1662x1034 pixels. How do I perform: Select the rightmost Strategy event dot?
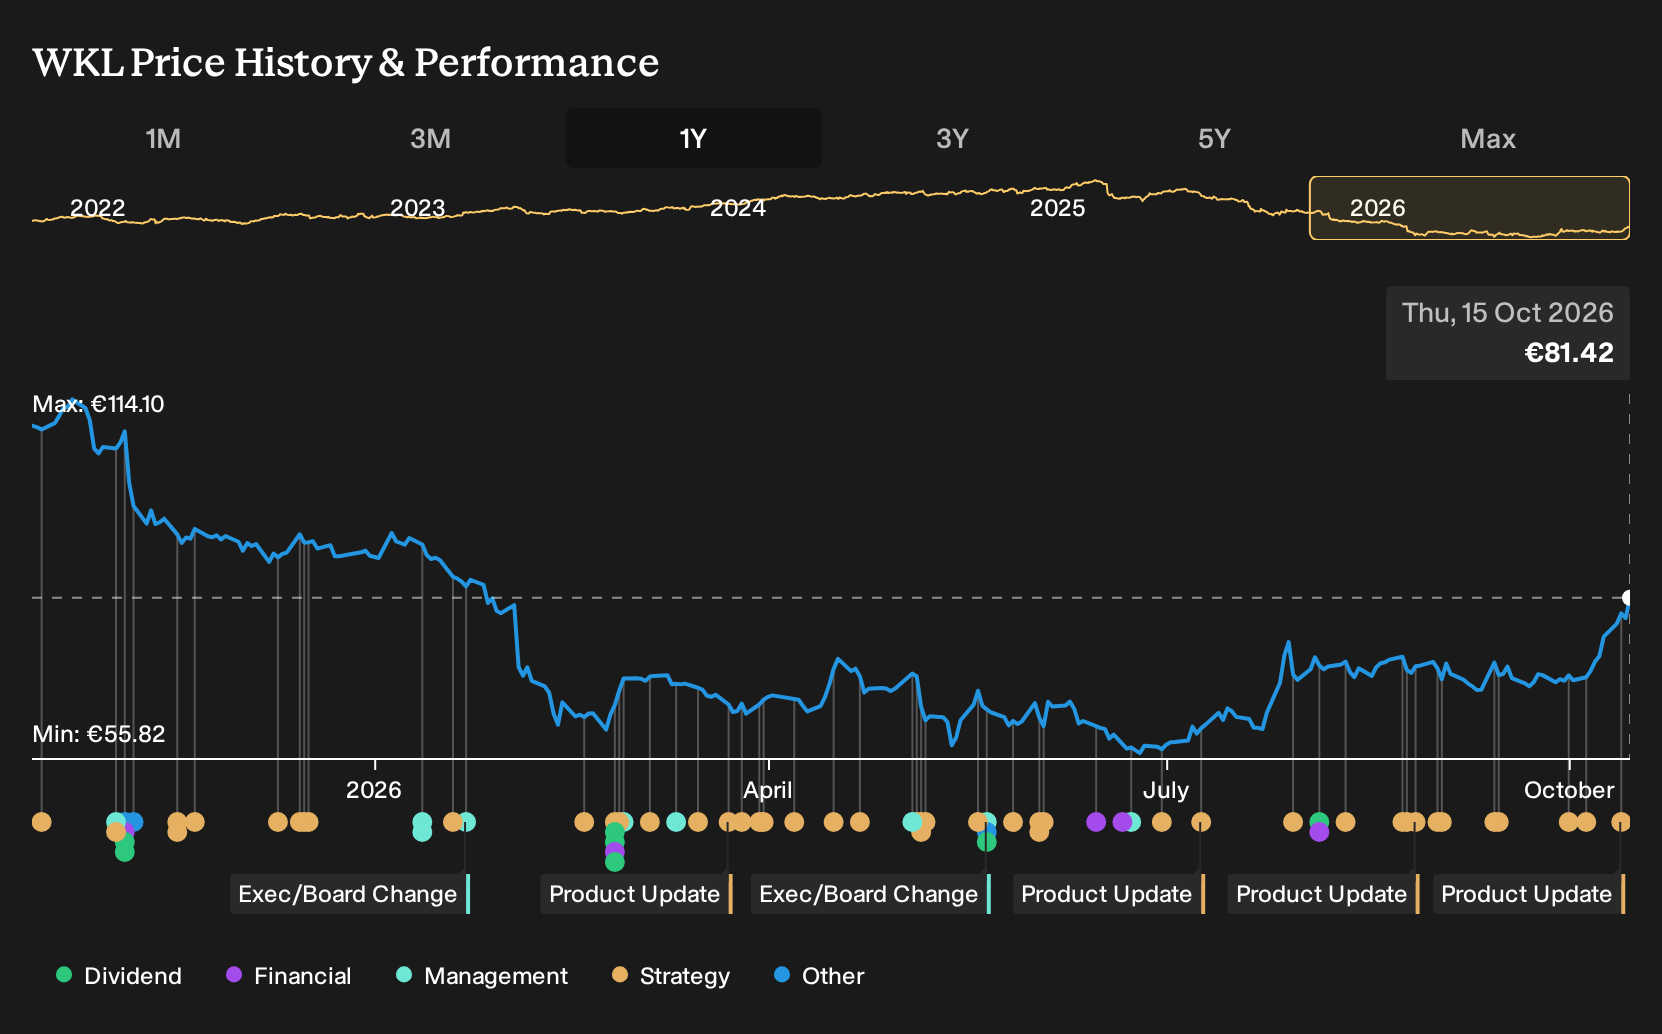(x=1621, y=822)
